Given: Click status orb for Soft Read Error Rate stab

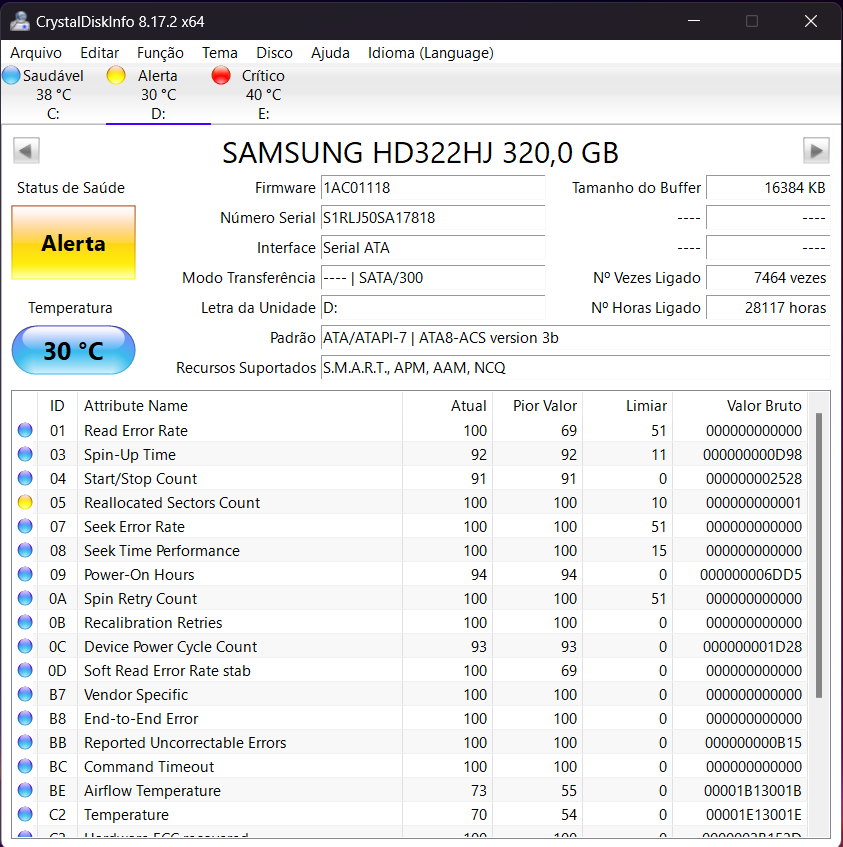Looking at the screenshot, I should coord(25,670).
